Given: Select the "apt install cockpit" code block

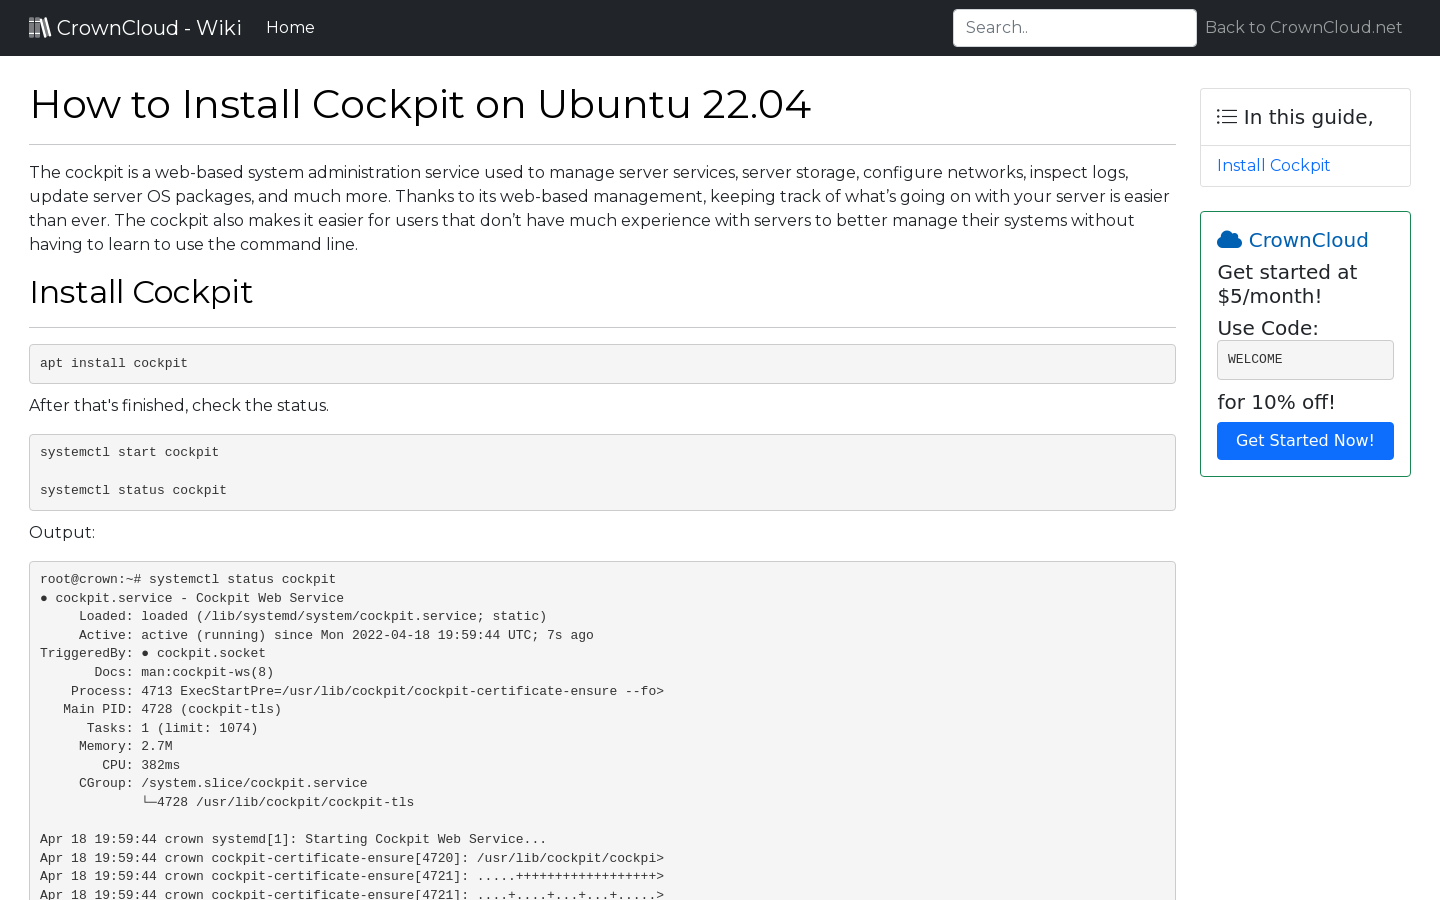Looking at the screenshot, I should pyautogui.click(x=602, y=363).
